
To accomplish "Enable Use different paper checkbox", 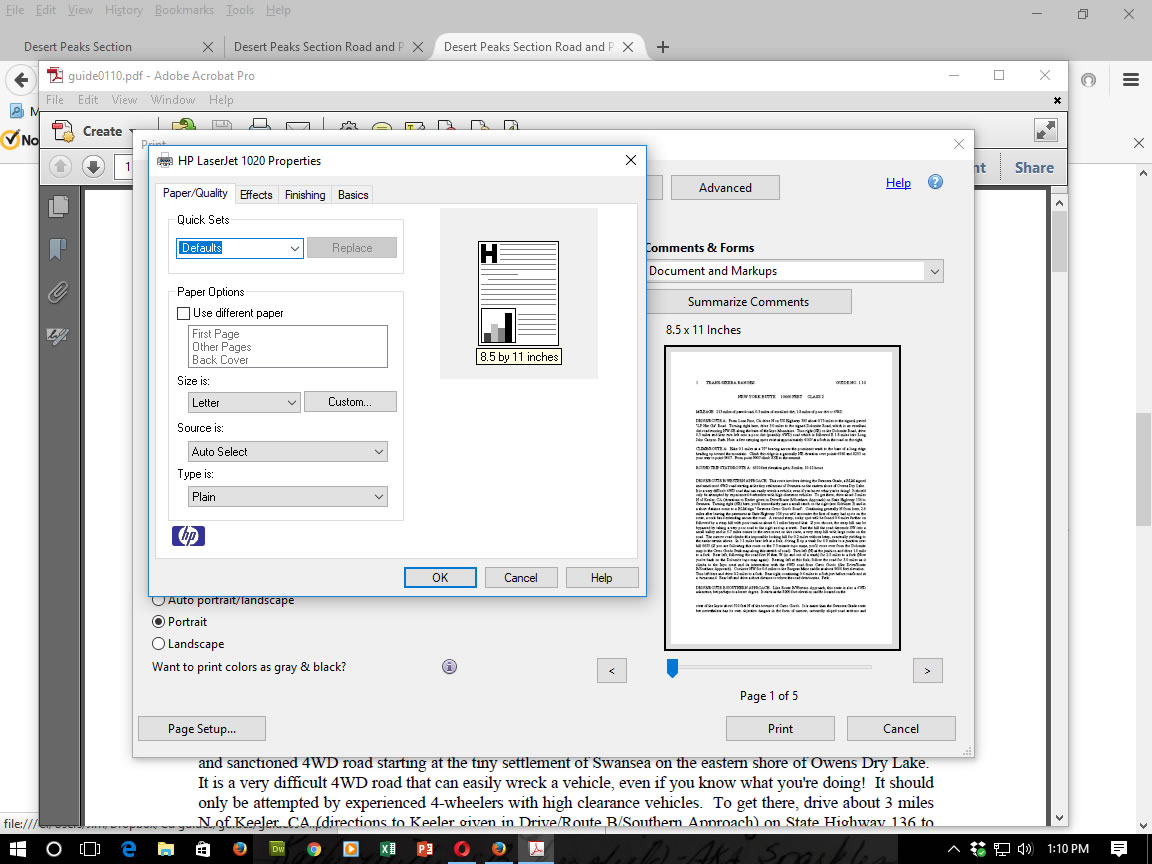I will click(184, 313).
